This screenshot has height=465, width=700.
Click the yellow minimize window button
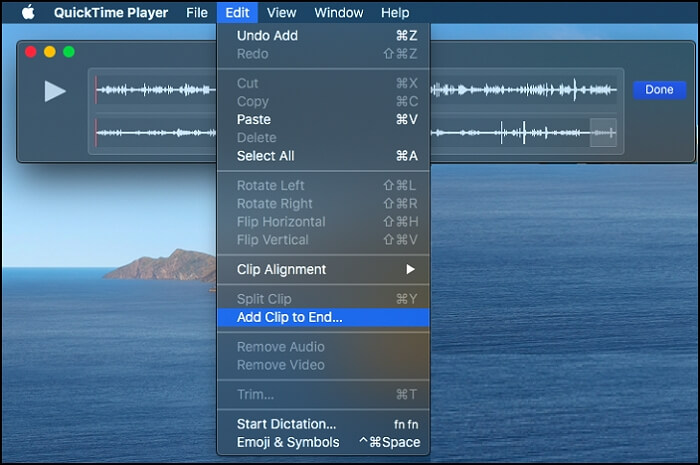(x=50, y=51)
